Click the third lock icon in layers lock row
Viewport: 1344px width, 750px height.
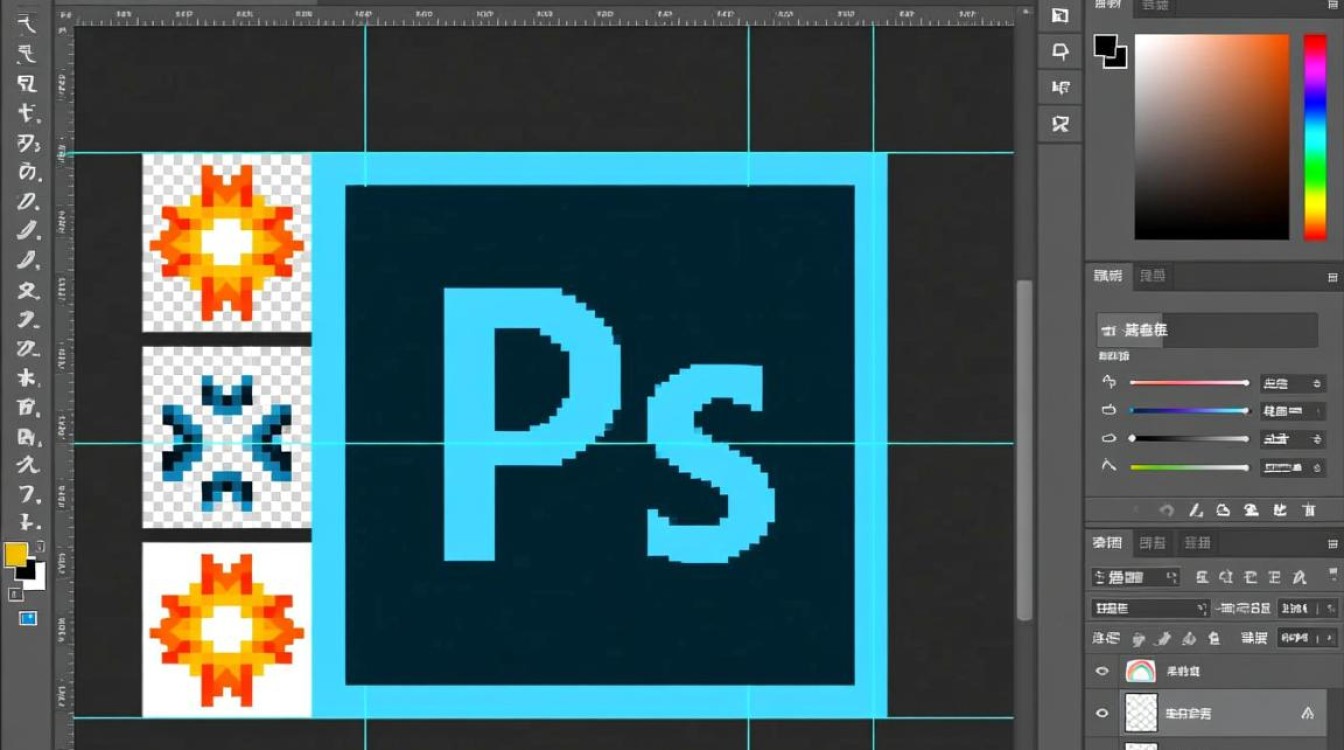[1188, 638]
